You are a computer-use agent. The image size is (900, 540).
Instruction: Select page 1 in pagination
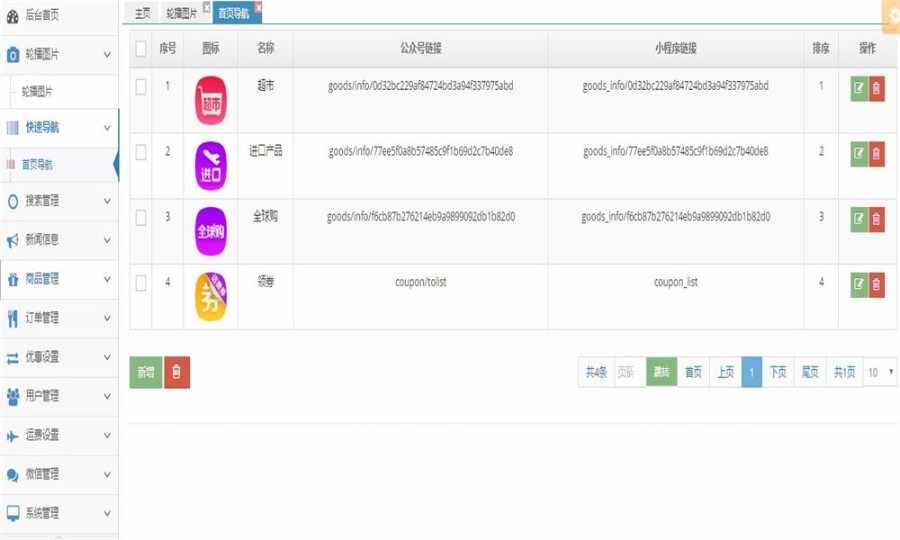point(751,372)
